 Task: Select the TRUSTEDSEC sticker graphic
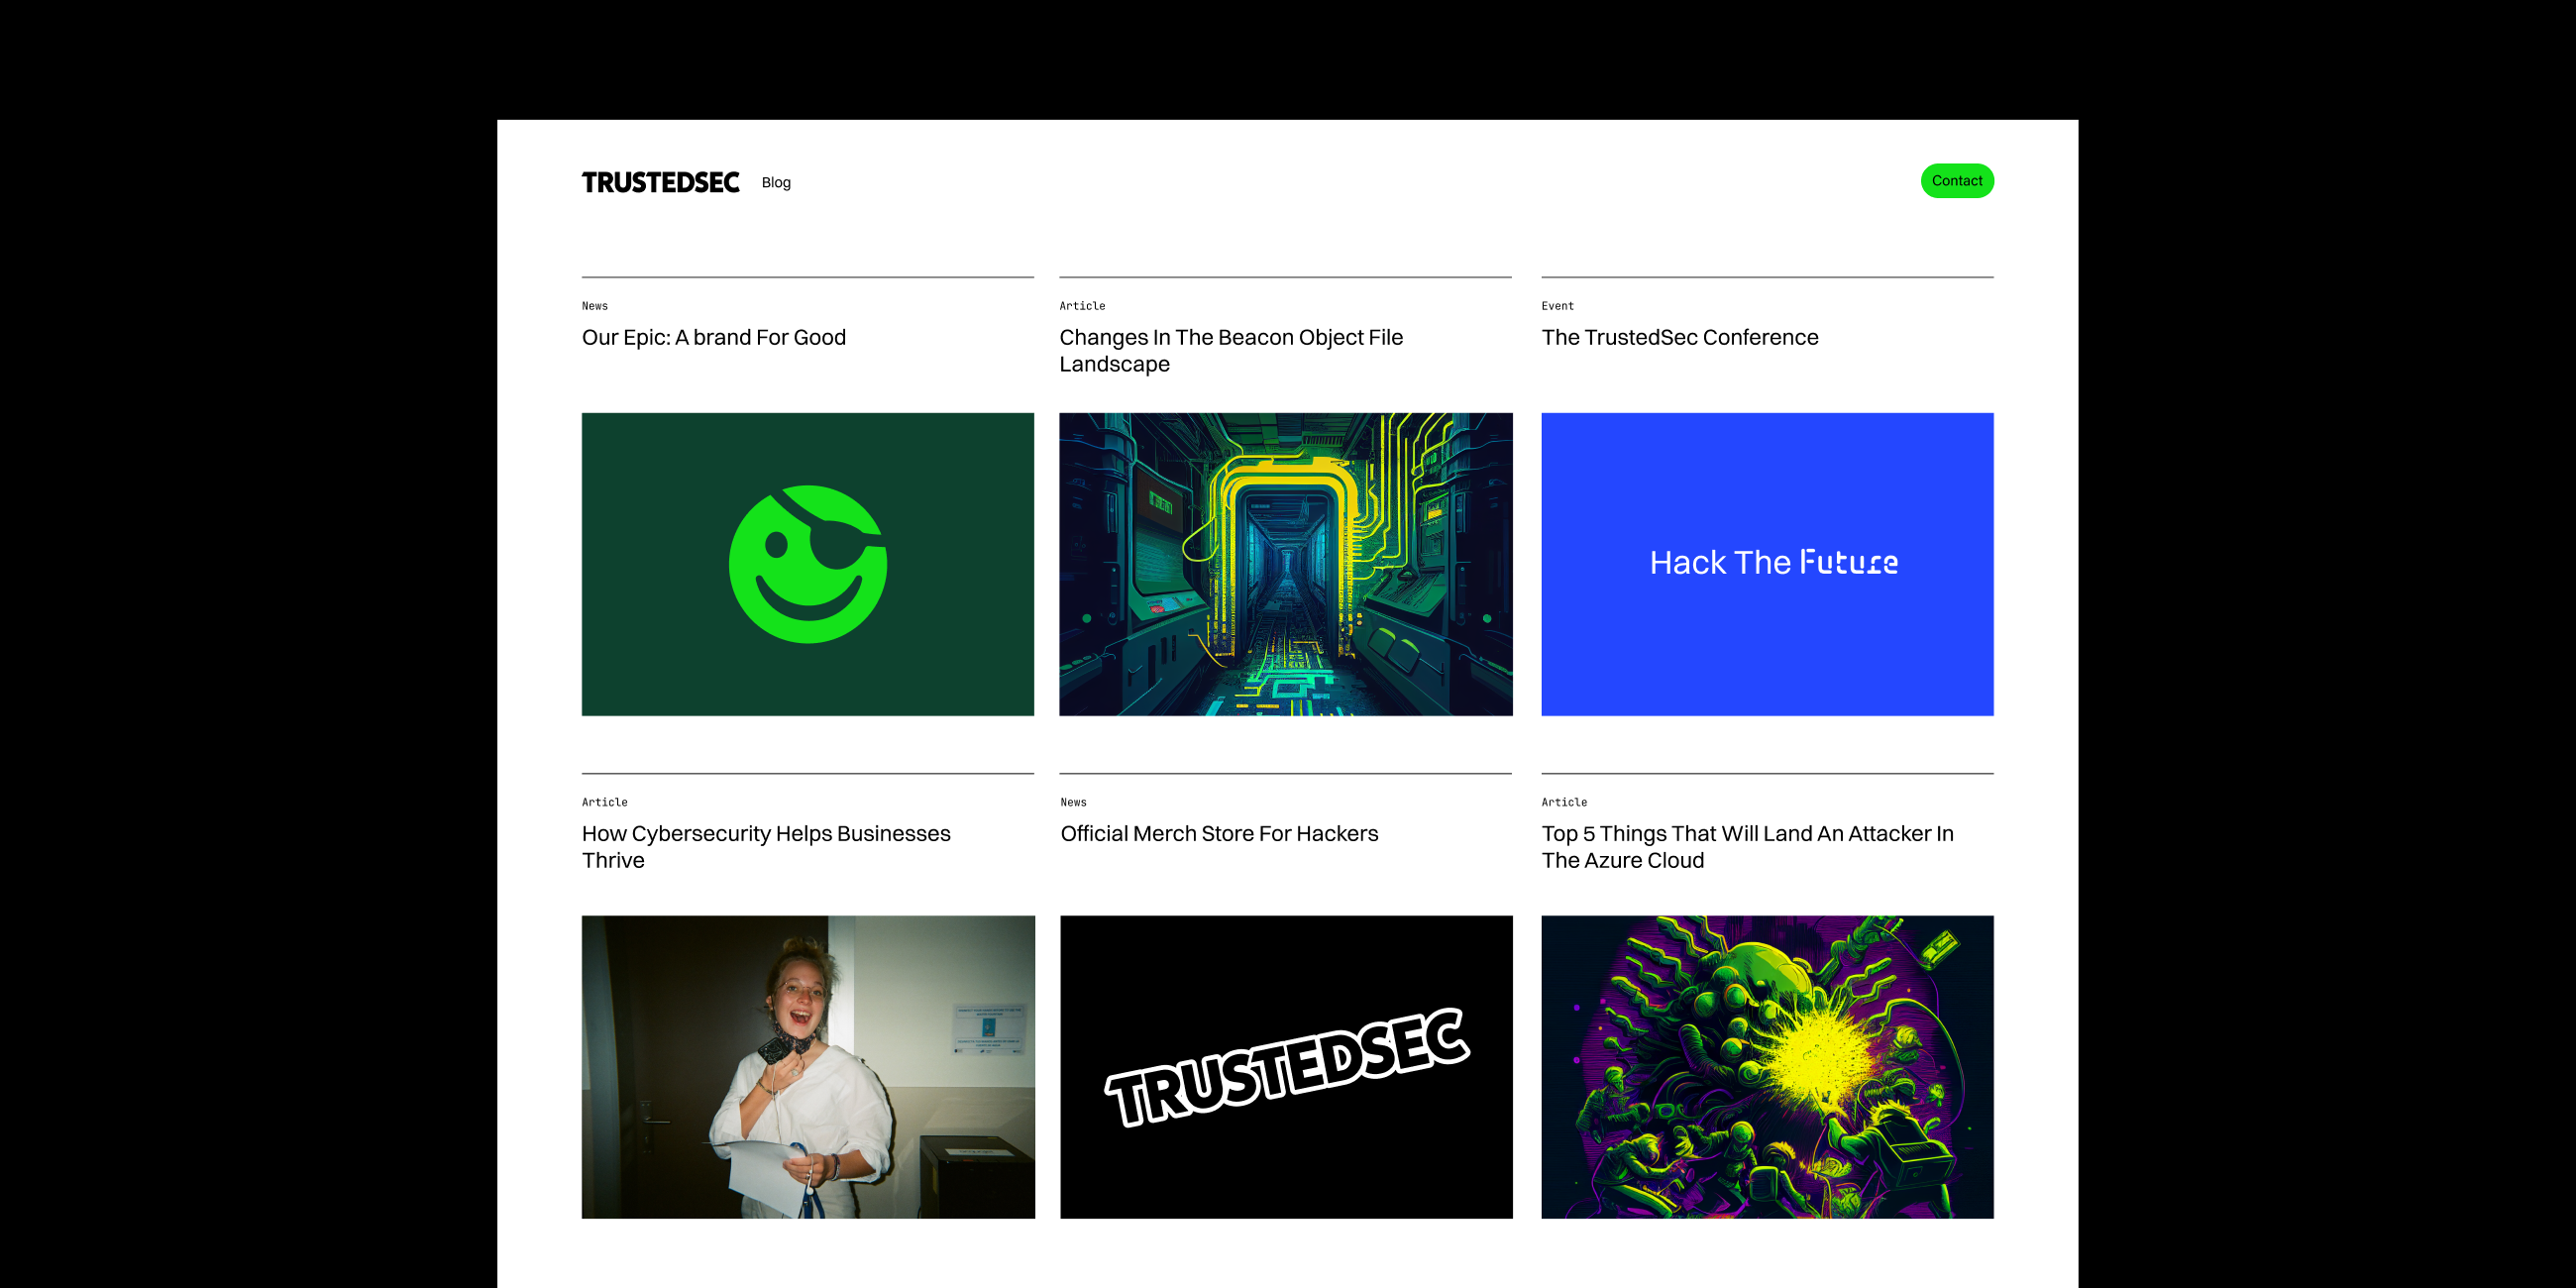(1286, 1066)
